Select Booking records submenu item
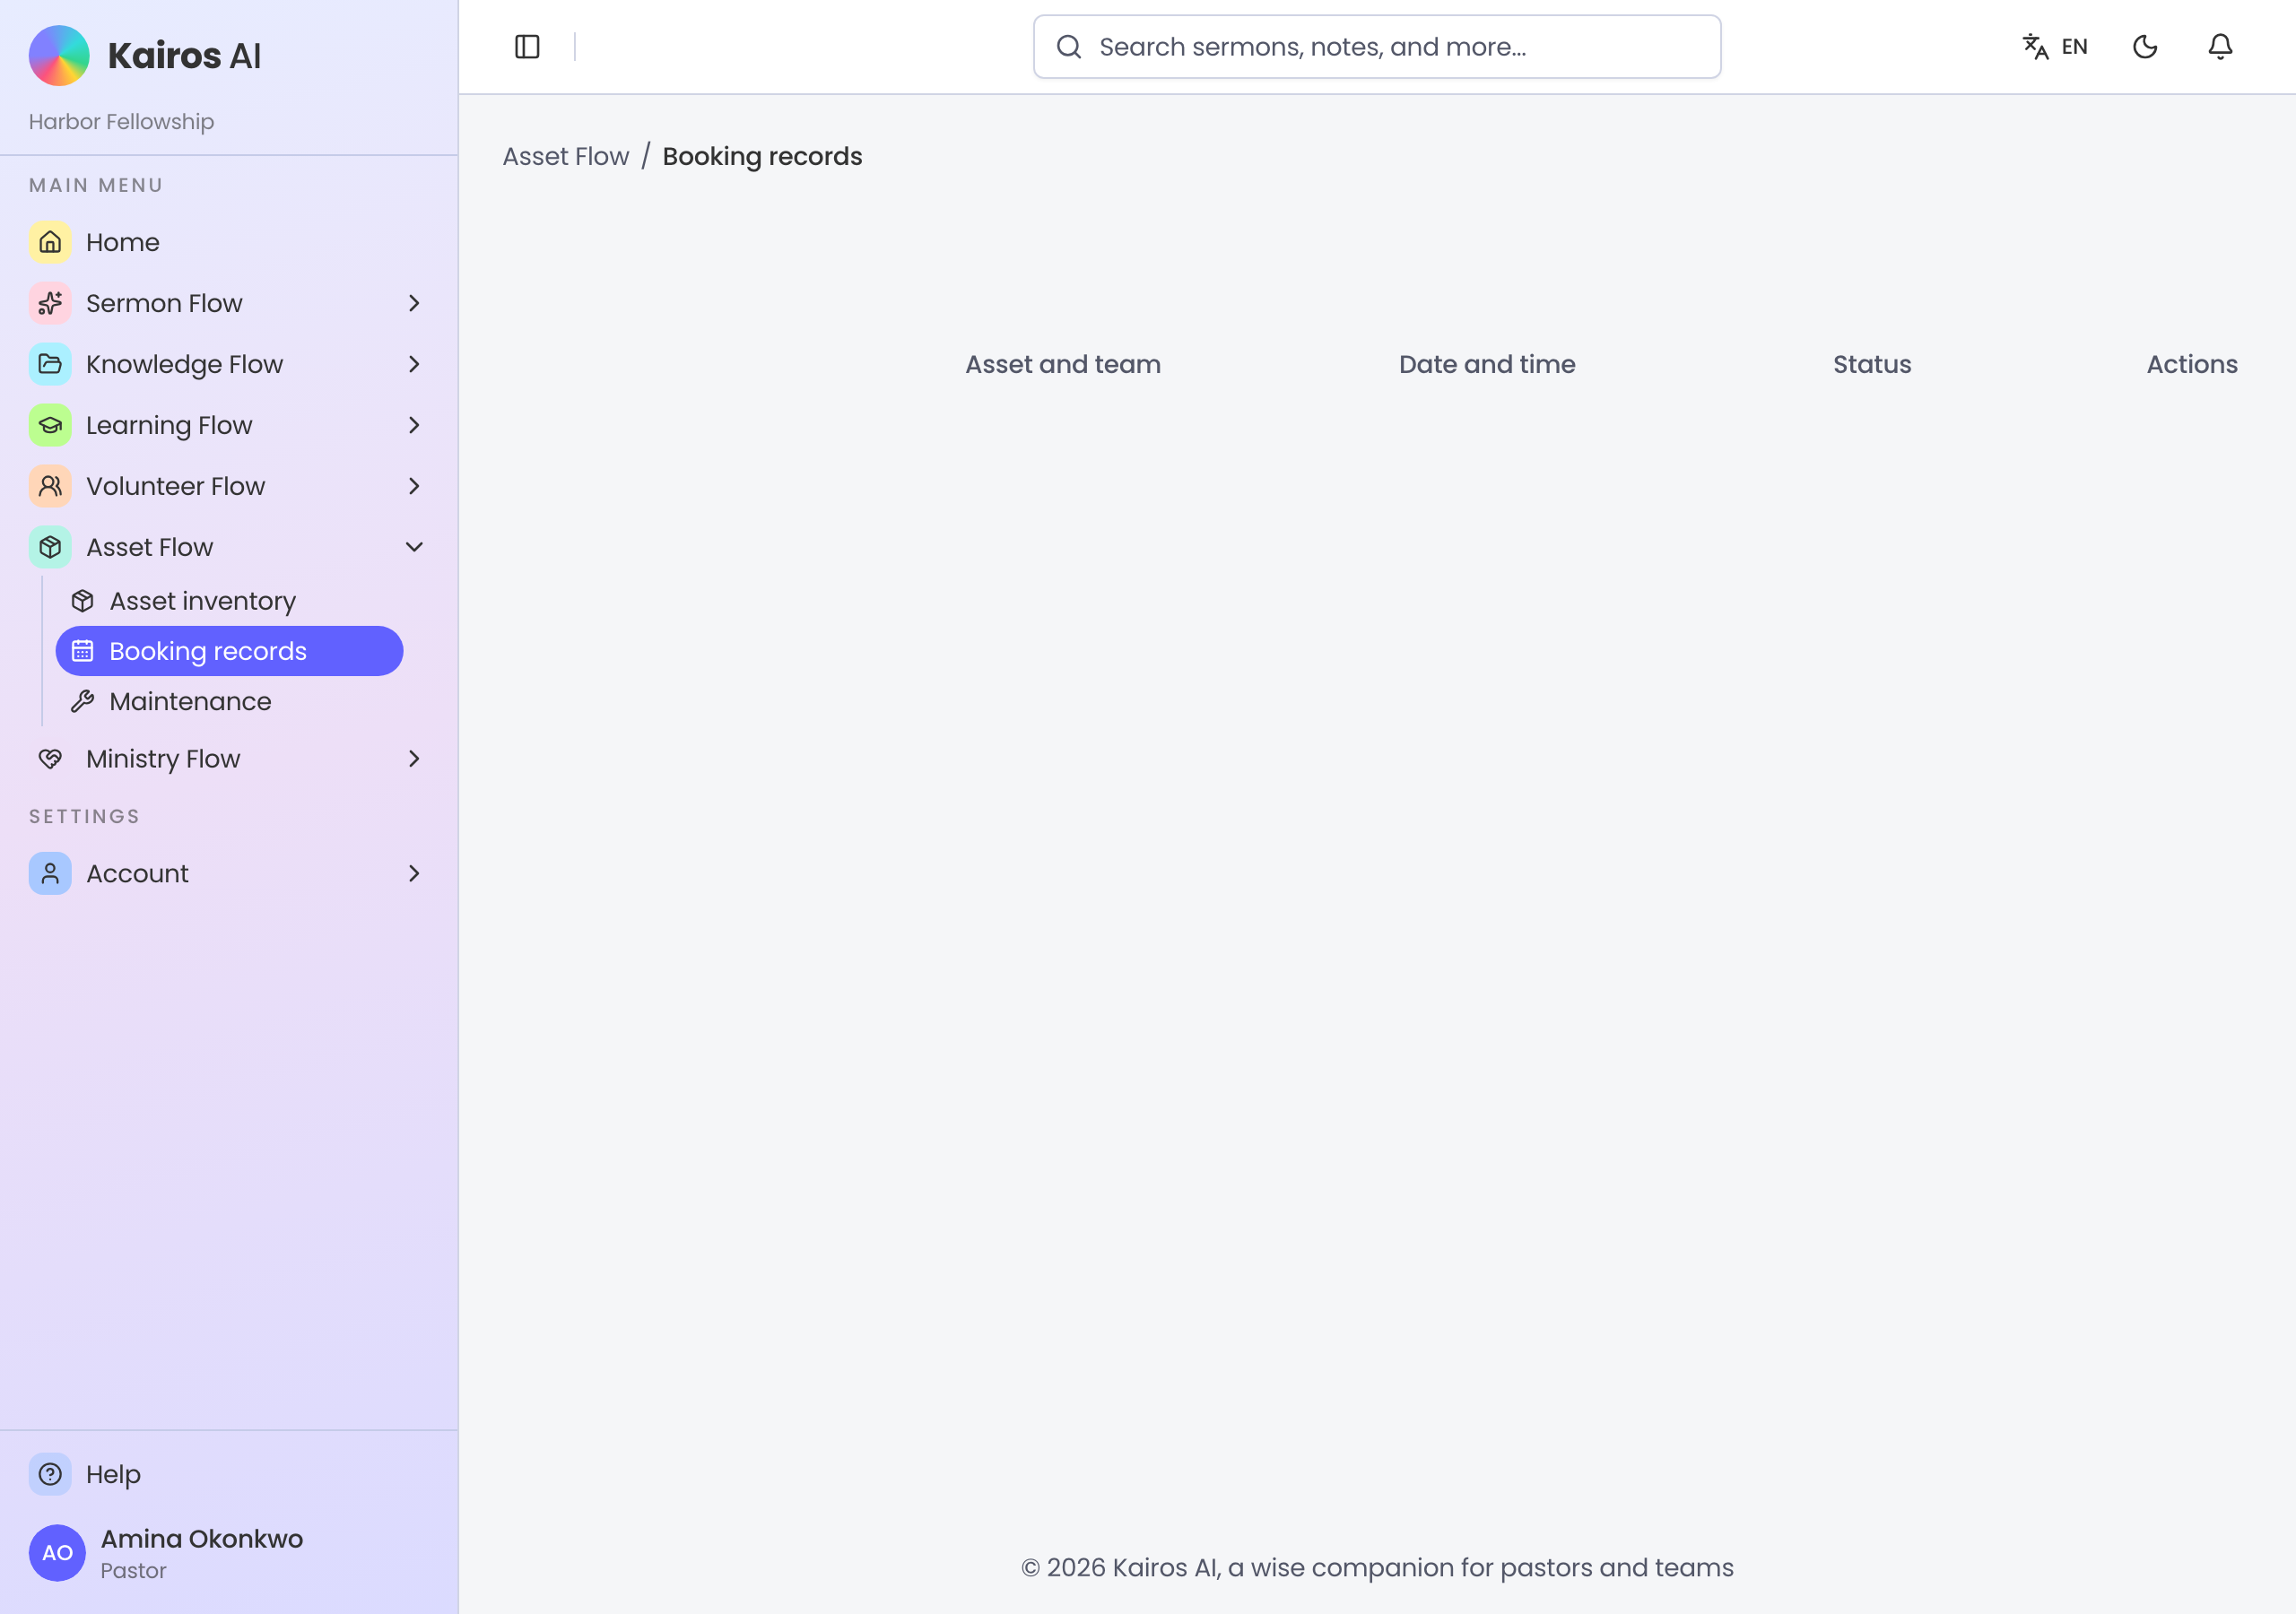This screenshot has width=2296, height=1614. (x=229, y=651)
